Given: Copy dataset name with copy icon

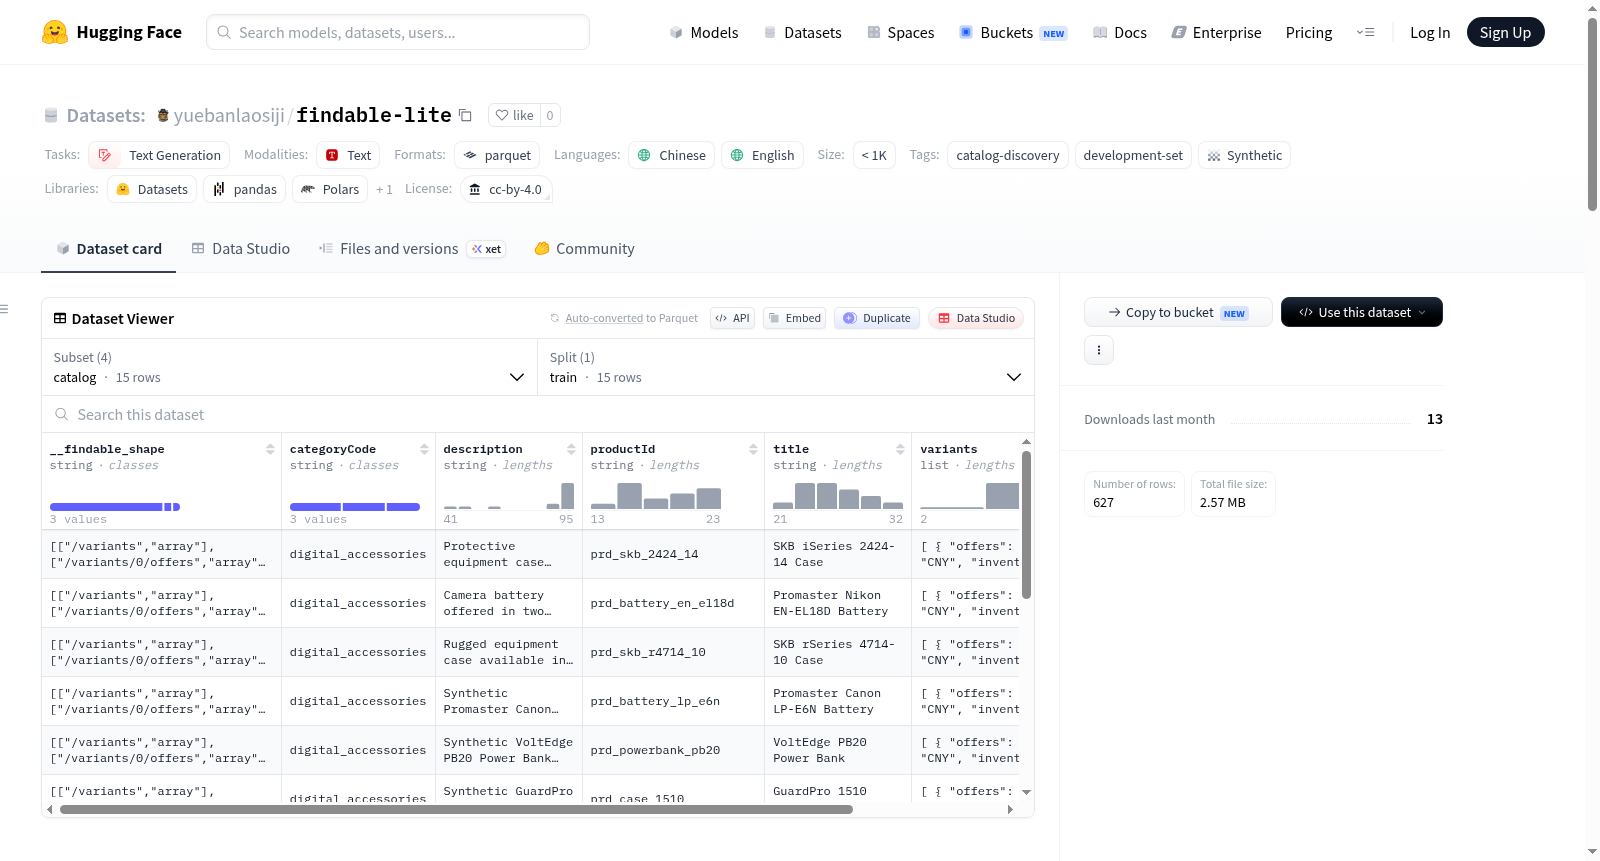Looking at the screenshot, I should click(465, 115).
